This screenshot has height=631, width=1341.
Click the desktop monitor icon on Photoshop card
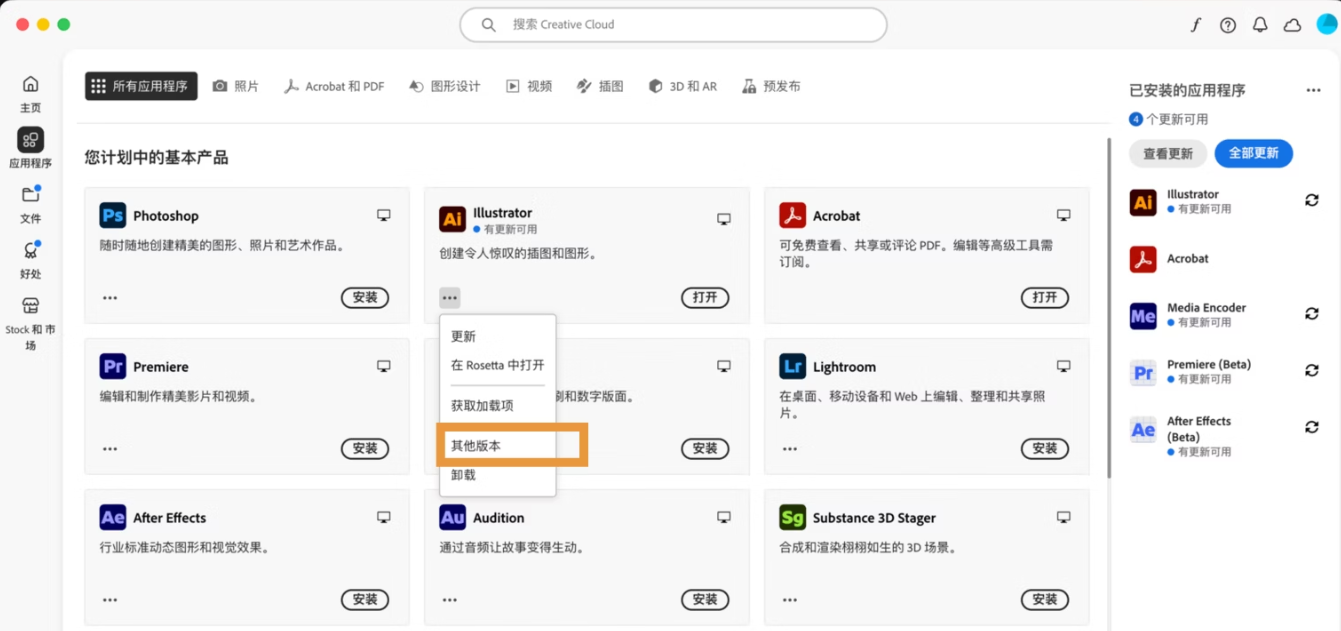384,215
